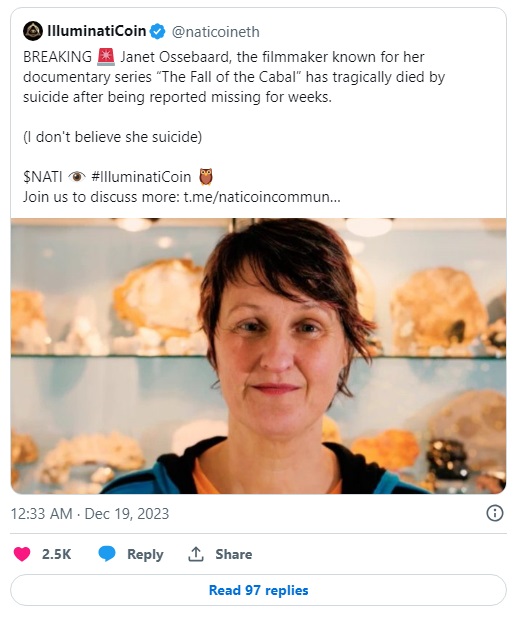
Task: Click the blue reply bubble icon
Action: 107,554
